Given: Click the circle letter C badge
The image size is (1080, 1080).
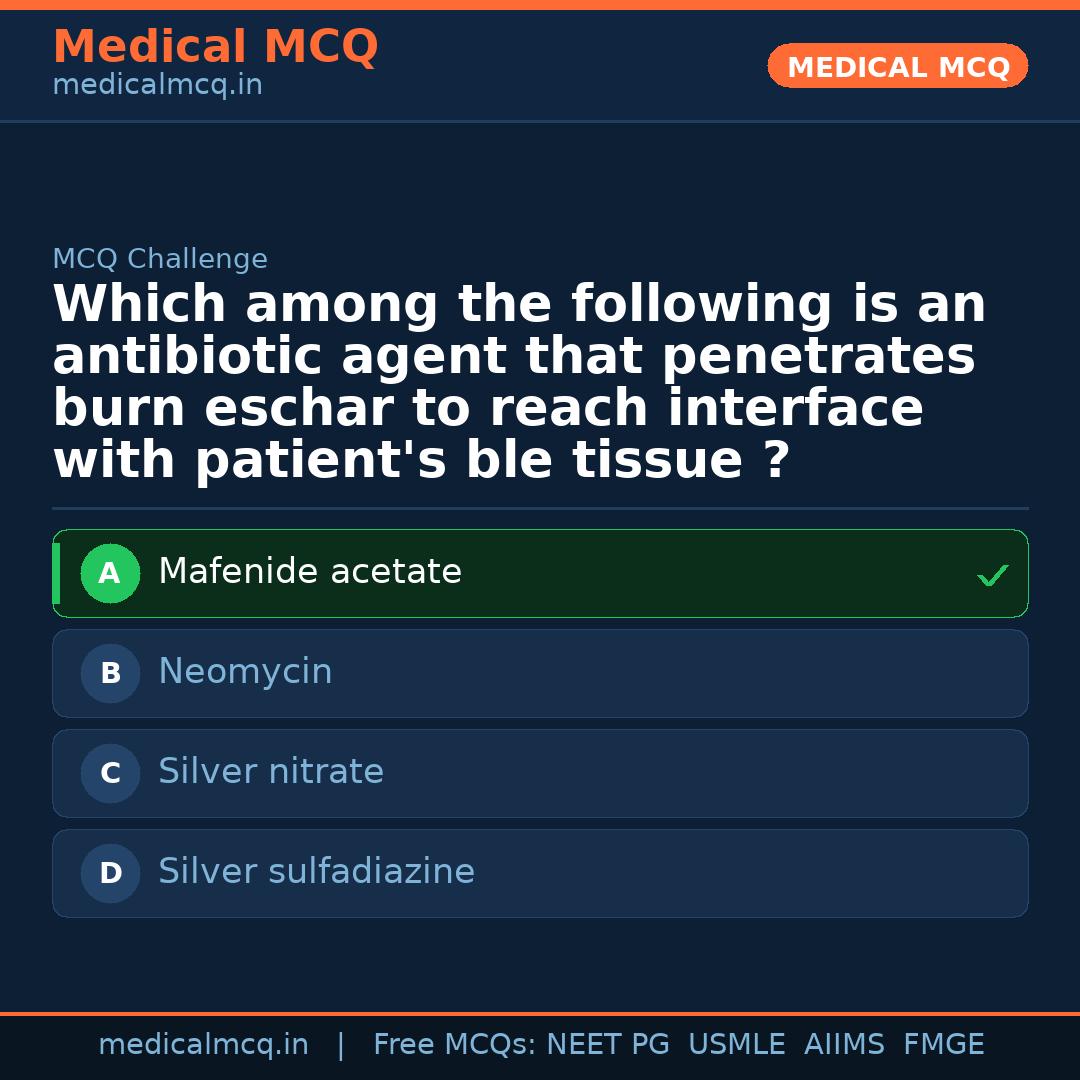Looking at the screenshot, I should (110, 774).
